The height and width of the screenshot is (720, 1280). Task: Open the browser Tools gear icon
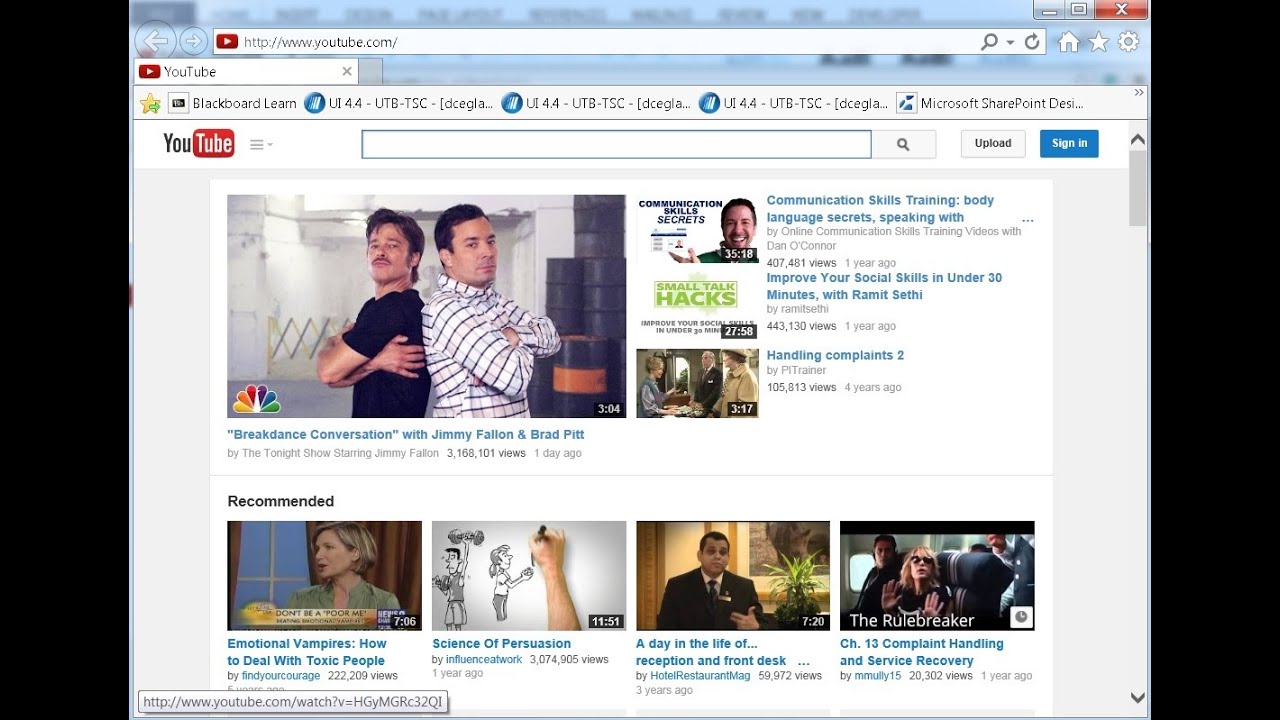(1128, 42)
